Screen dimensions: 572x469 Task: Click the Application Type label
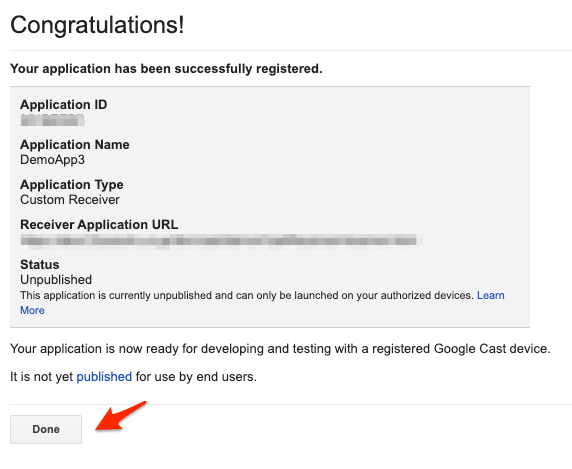(72, 185)
